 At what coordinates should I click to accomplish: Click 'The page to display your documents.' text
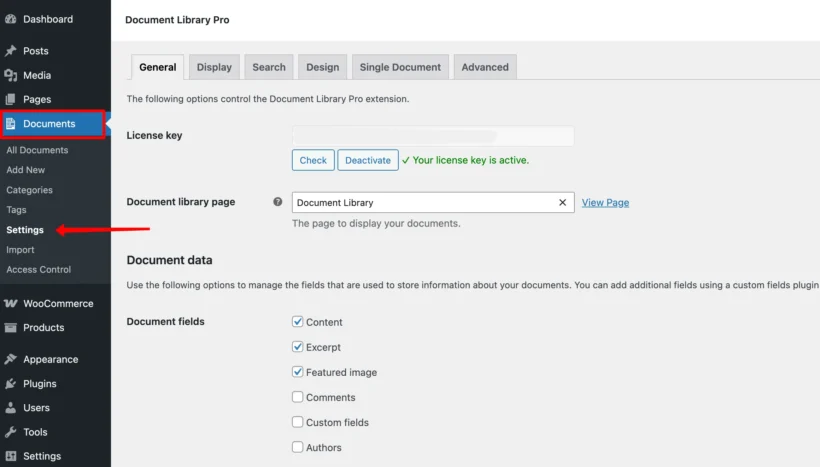click(x=376, y=223)
